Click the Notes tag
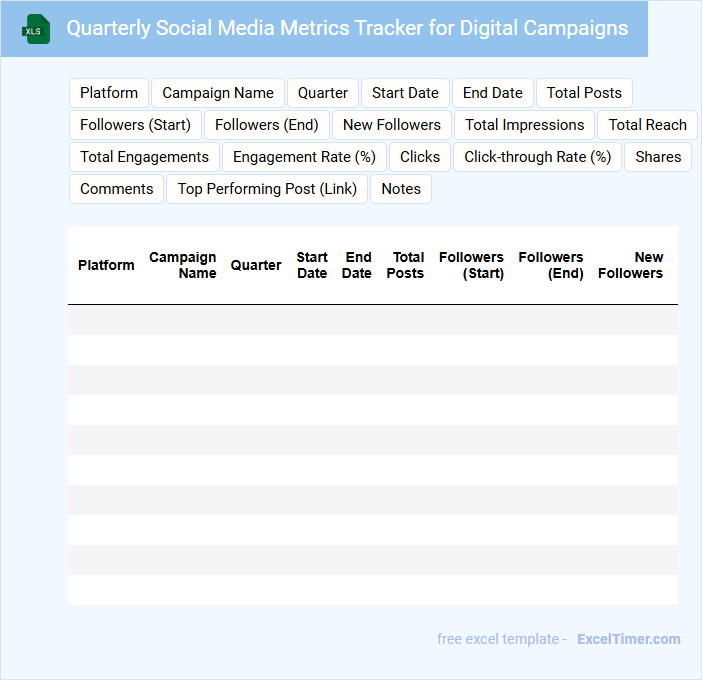Viewport: 702px width, 680px height. [x=401, y=189]
